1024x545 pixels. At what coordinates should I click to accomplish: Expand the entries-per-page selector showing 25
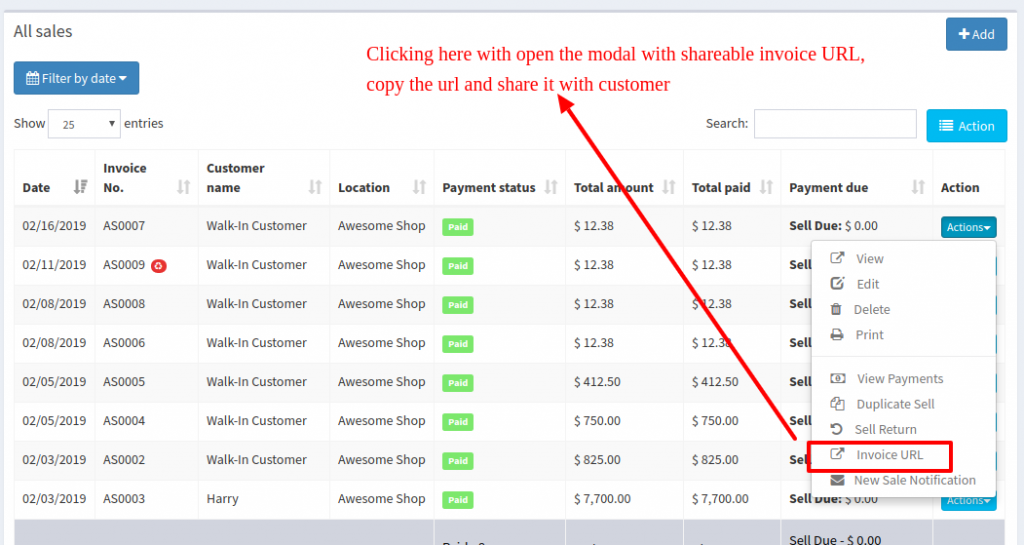point(84,124)
